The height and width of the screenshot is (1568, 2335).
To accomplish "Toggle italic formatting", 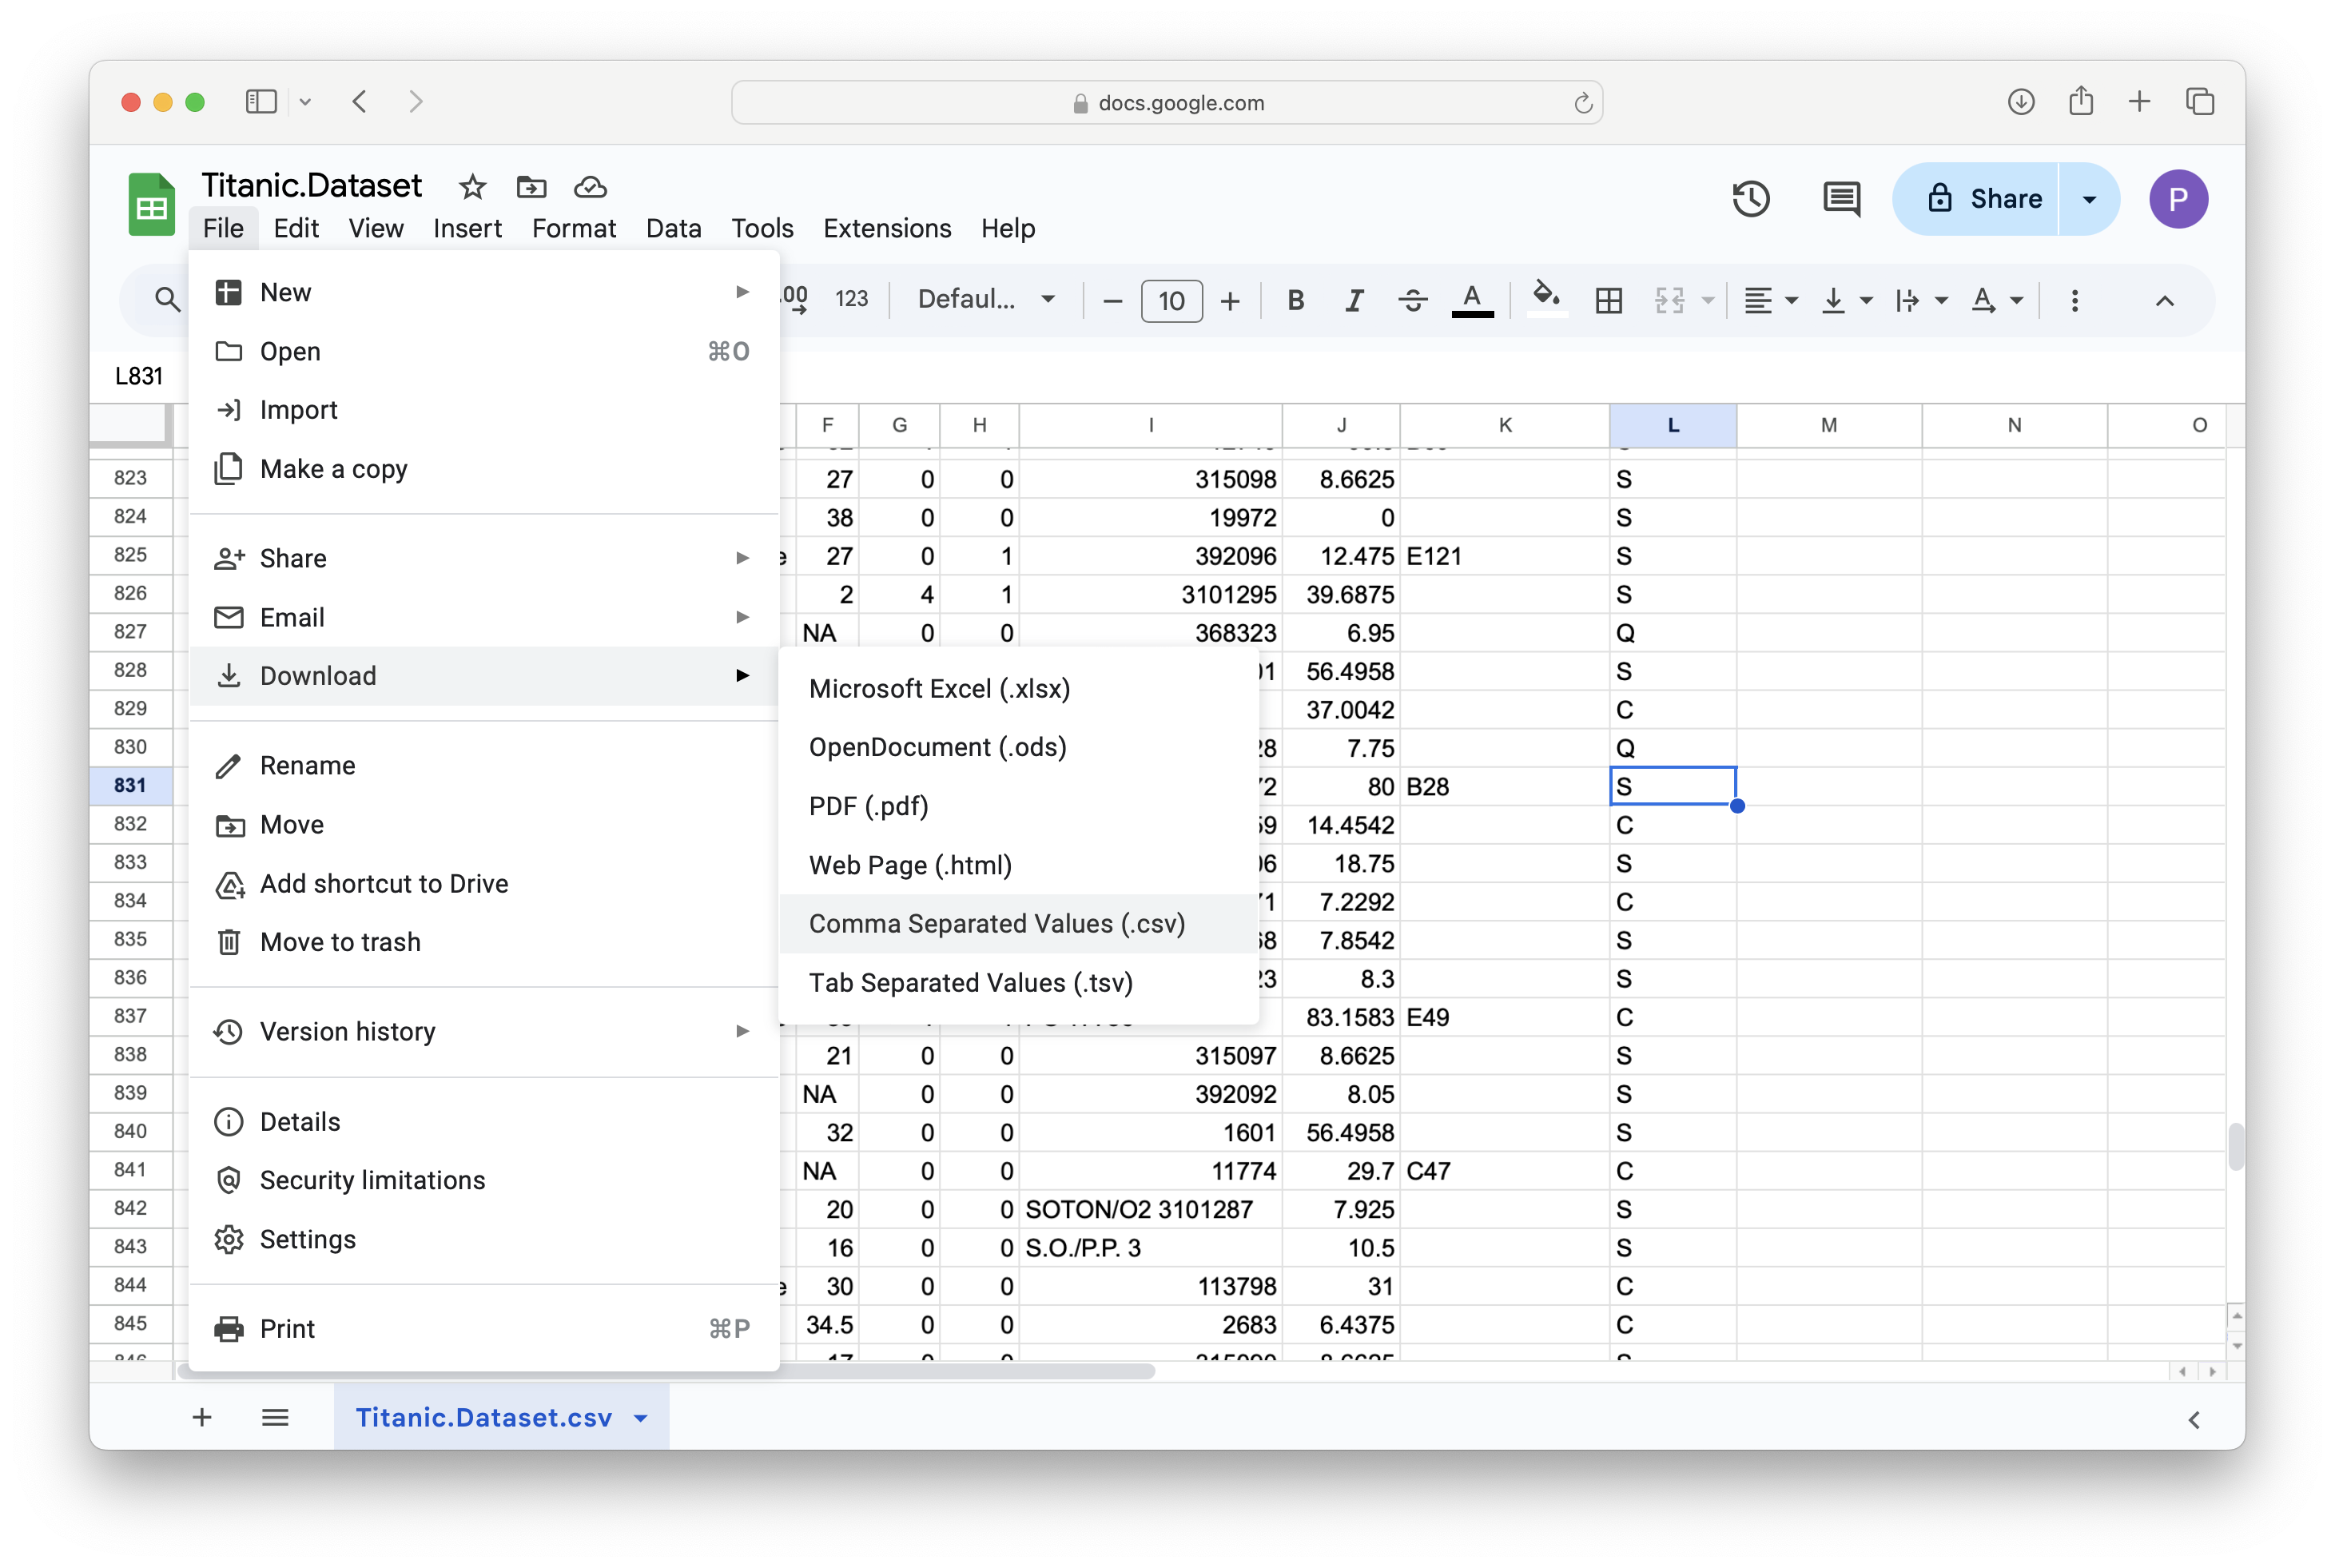I will (x=1354, y=299).
